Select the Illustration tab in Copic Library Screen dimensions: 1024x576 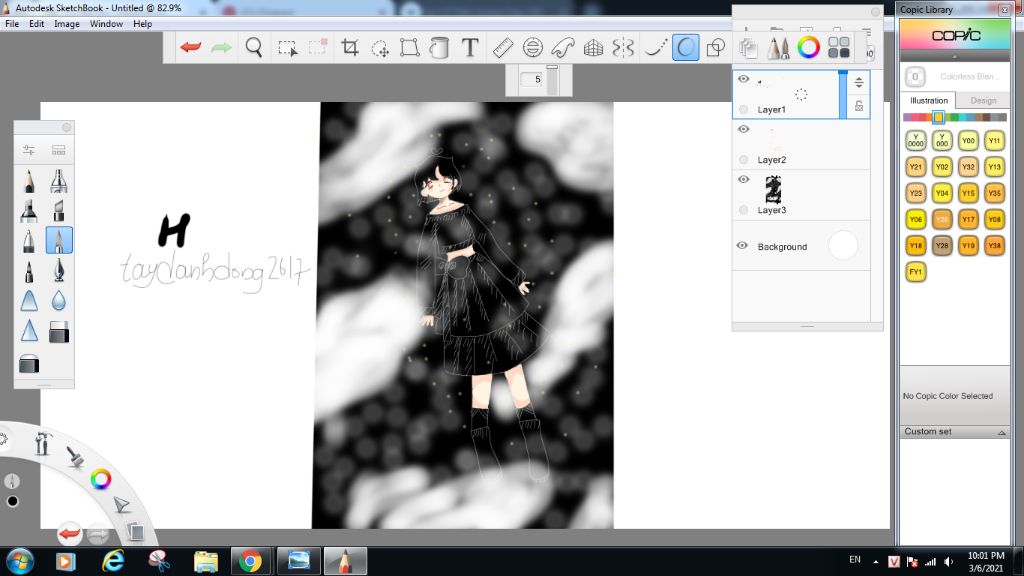(x=929, y=101)
